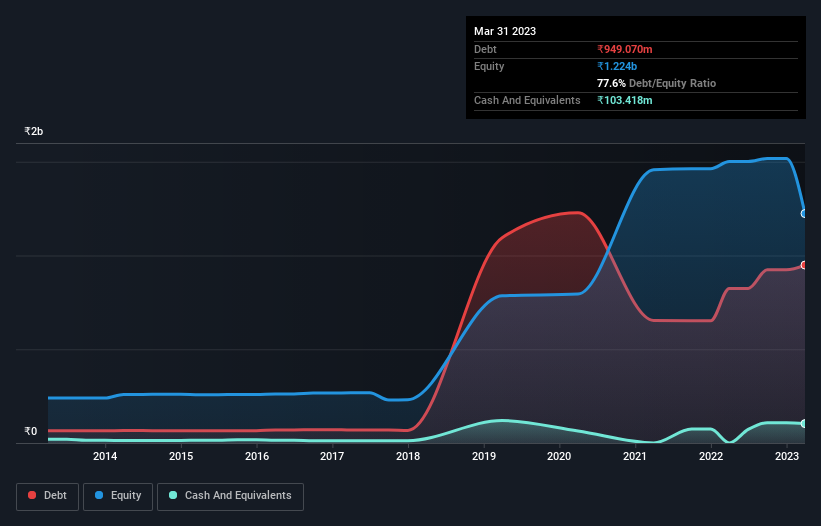Click the blue Equity legend dot
The image size is (821, 526).
point(99,495)
